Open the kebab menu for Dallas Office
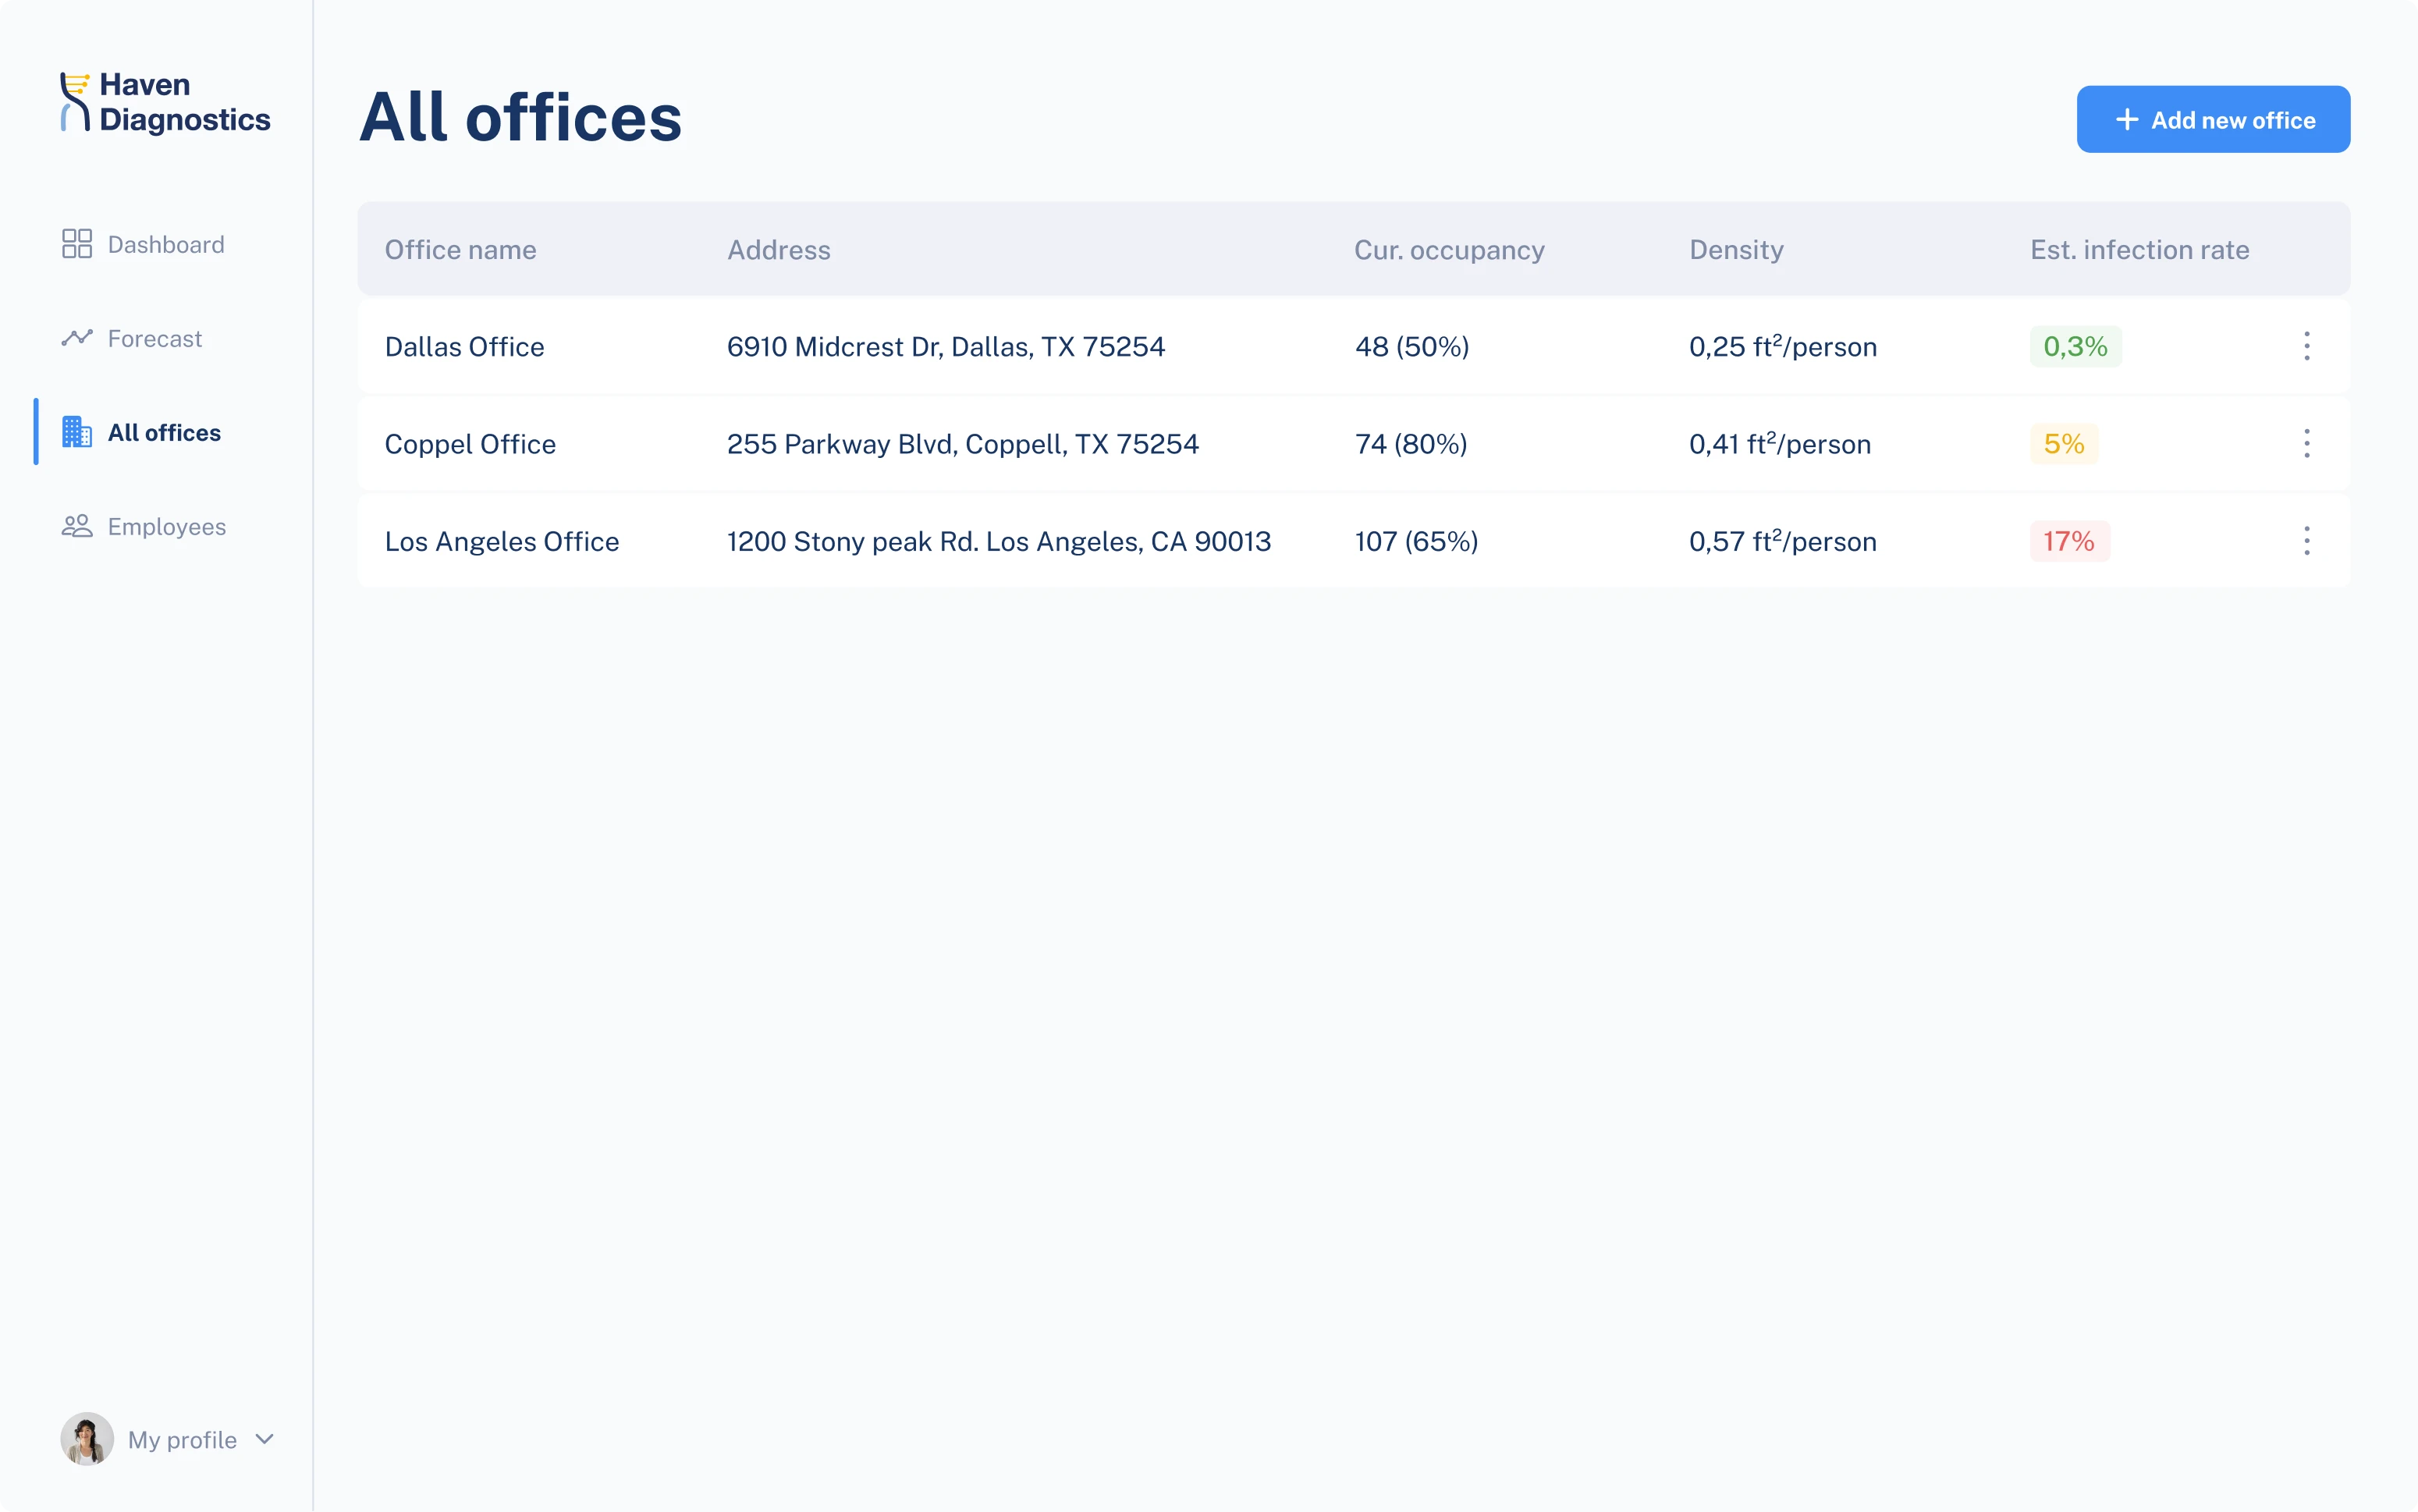The height and width of the screenshot is (1512, 2418). [x=2306, y=346]
